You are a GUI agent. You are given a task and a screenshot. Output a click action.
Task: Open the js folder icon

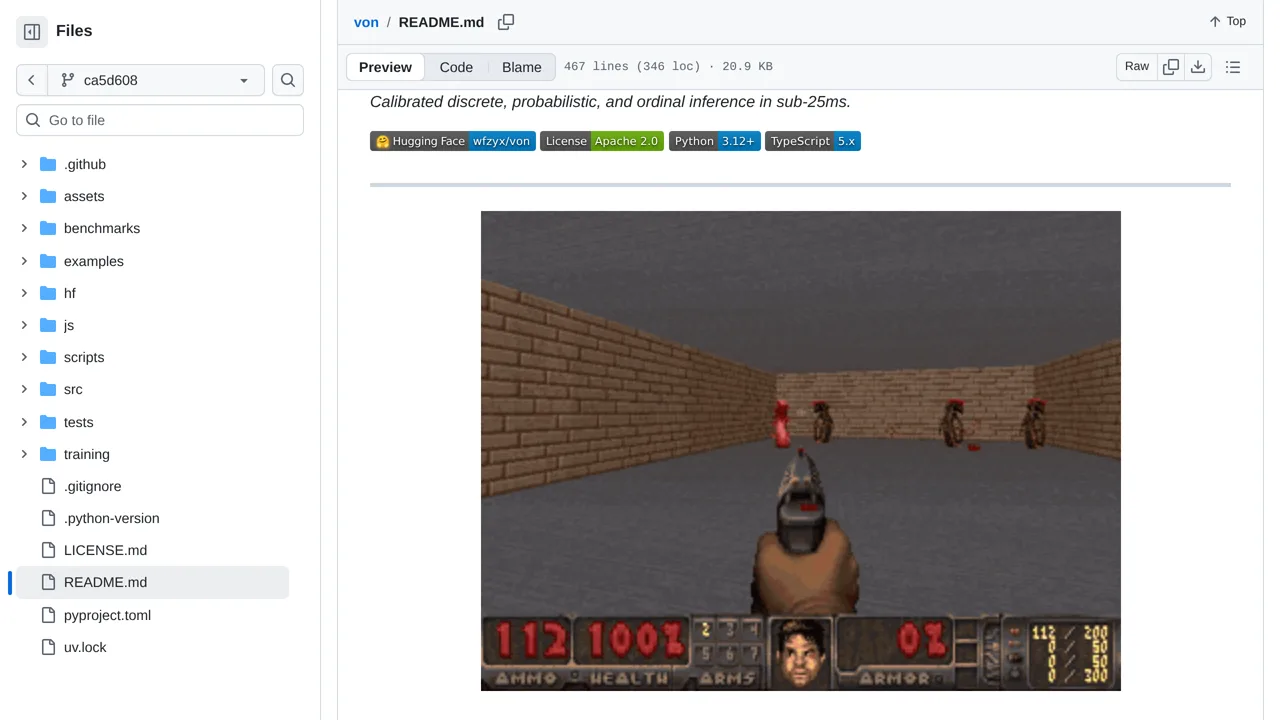tap(48, 325)
